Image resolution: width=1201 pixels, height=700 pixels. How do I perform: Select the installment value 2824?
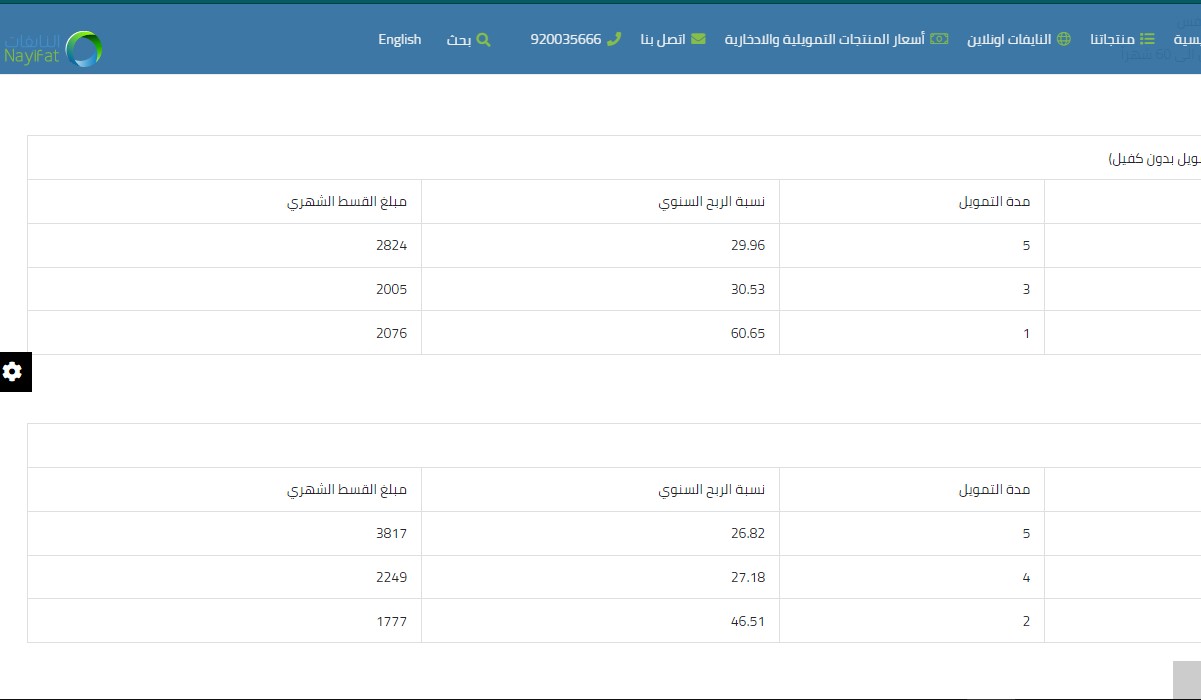pos(392,246)
